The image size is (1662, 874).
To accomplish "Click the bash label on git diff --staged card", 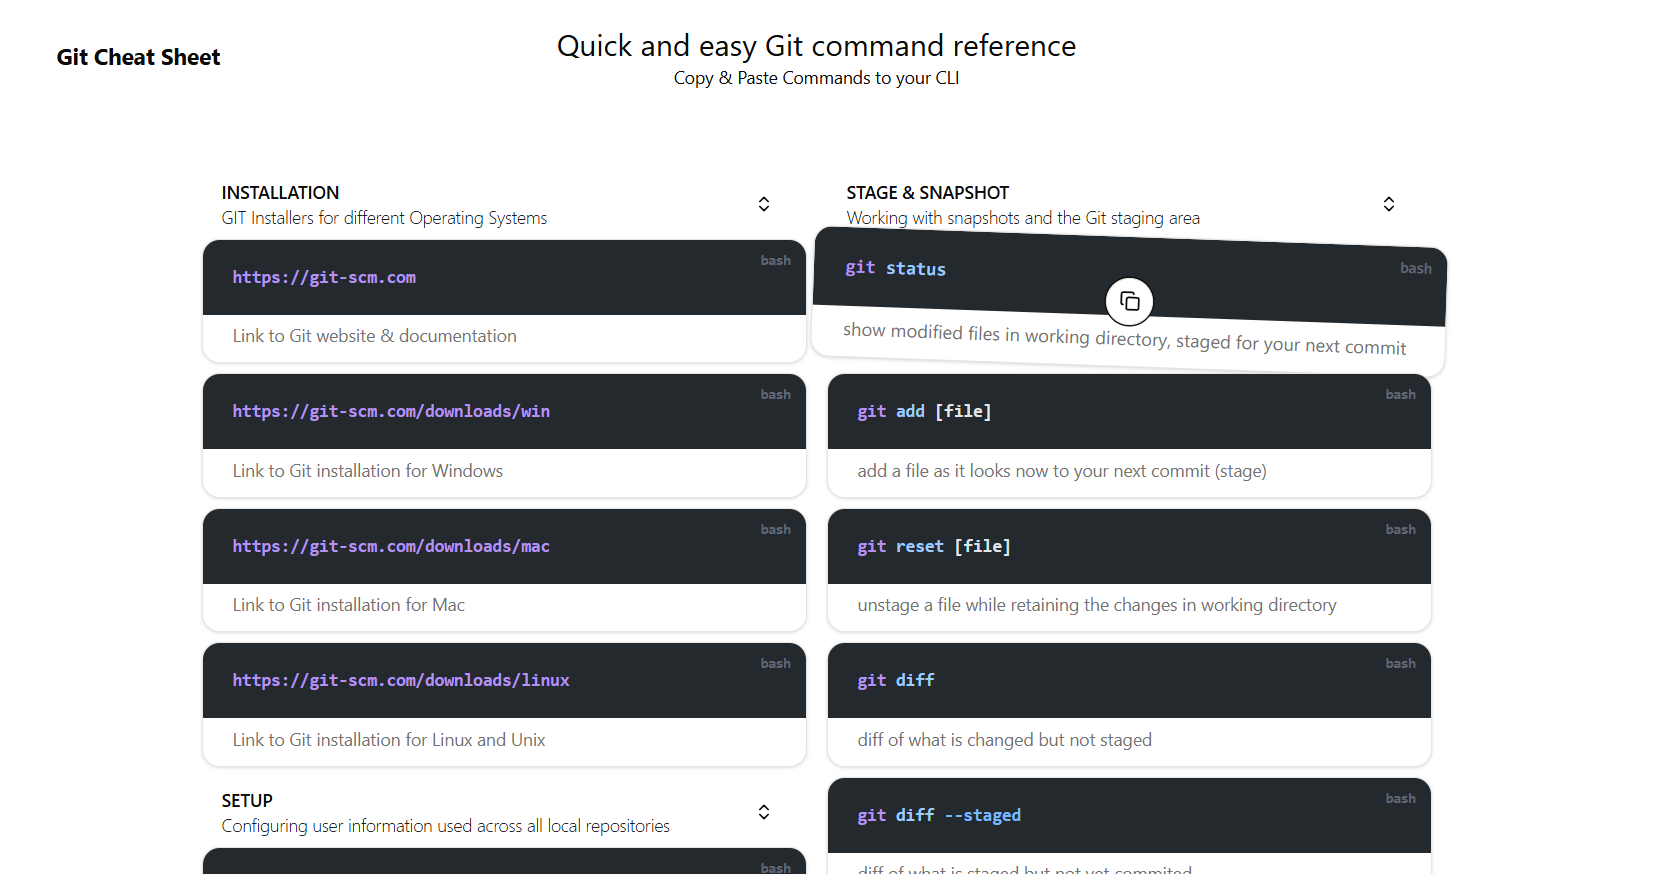I will click(x=1401, y=798).
